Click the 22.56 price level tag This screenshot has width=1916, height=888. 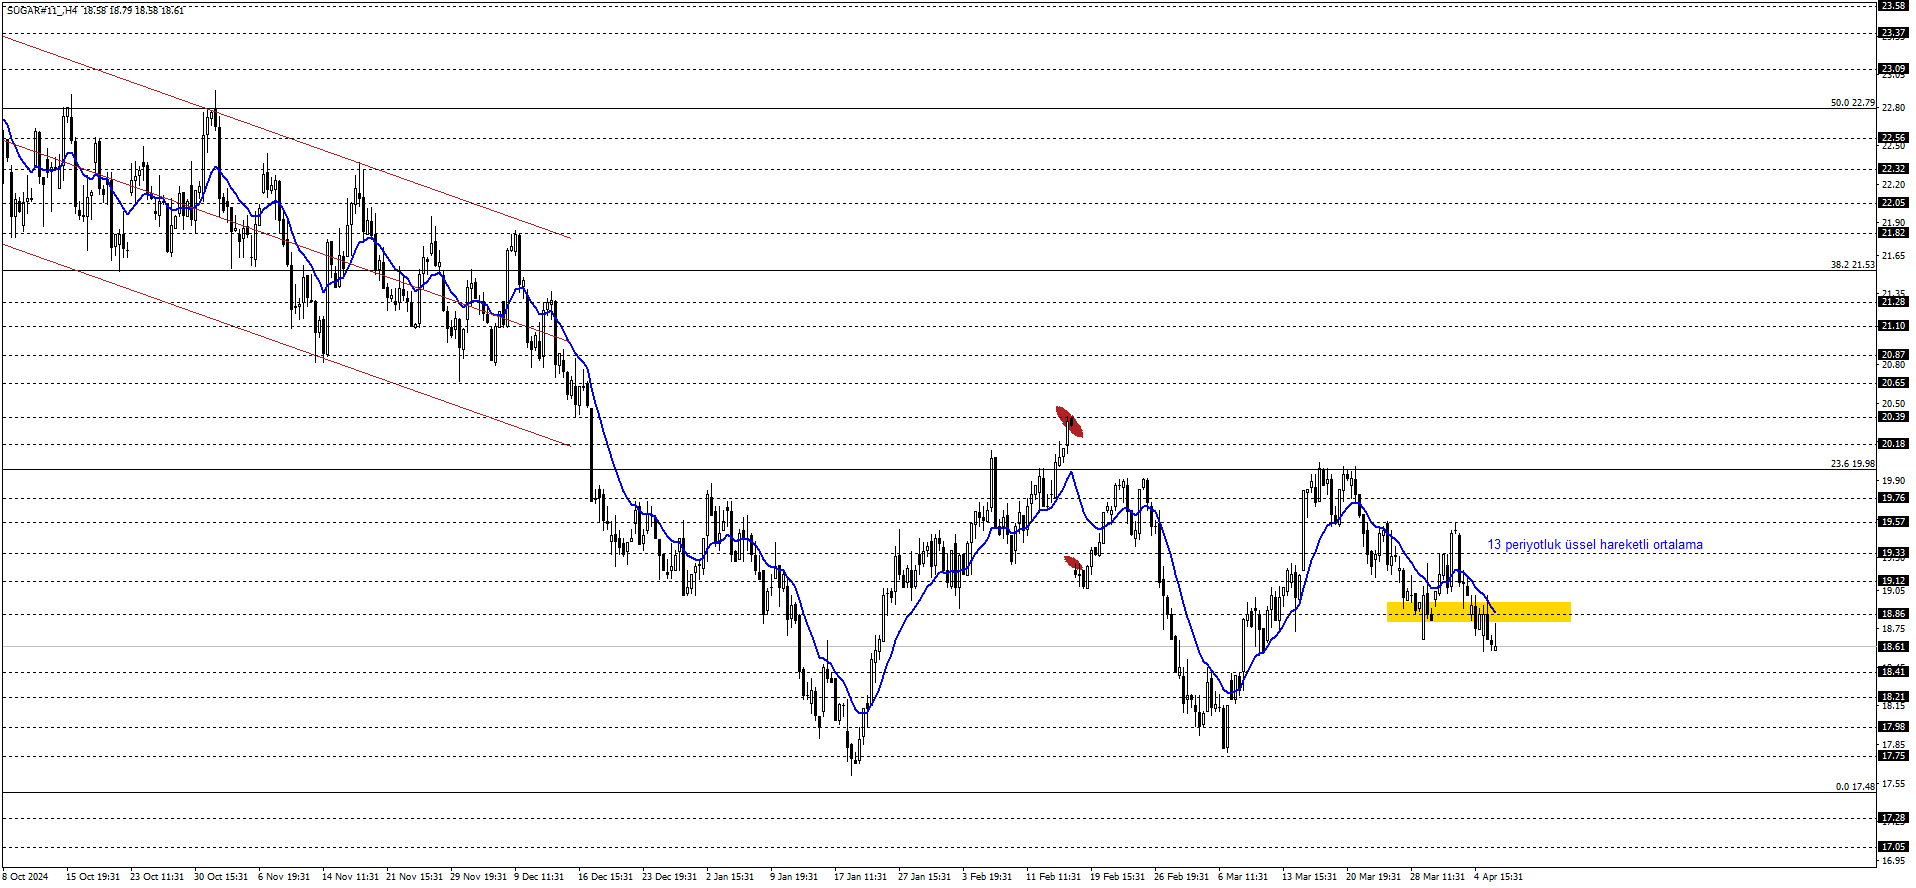[x=1893, y=138]
